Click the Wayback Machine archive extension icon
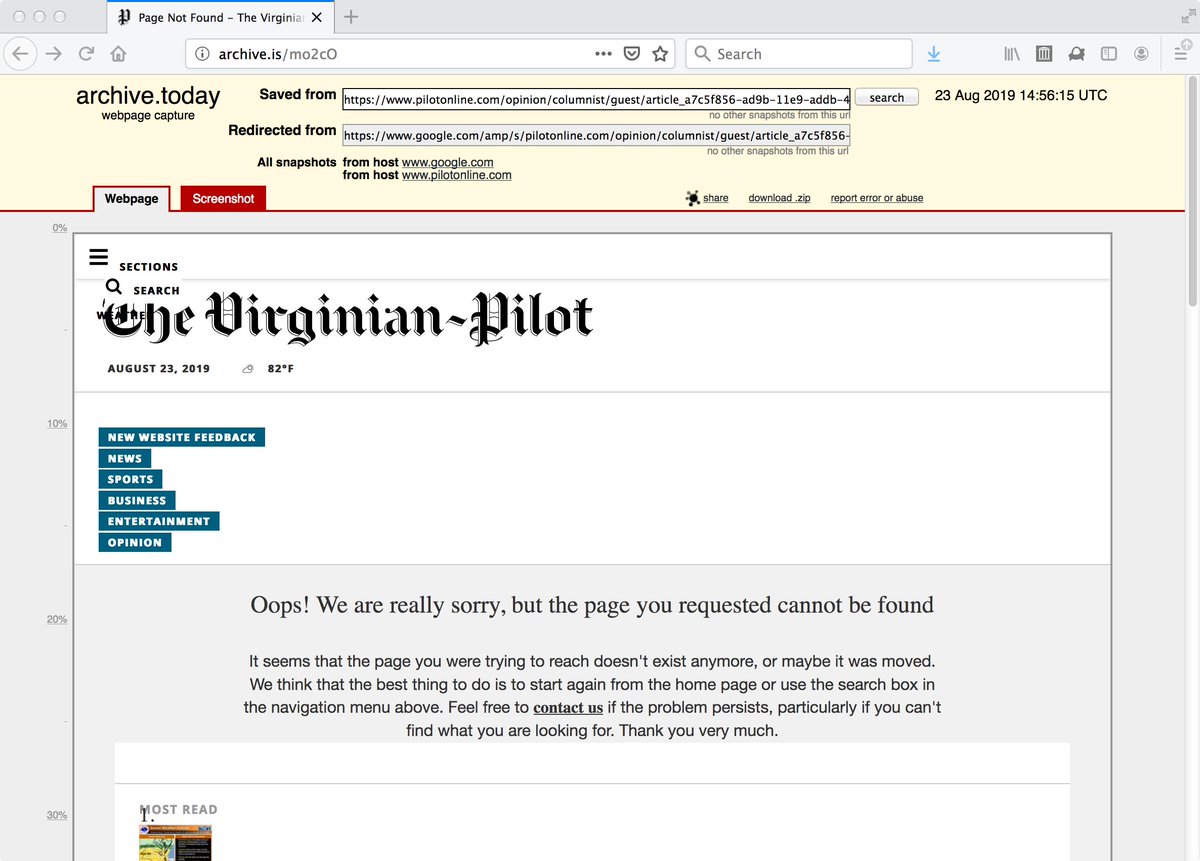Image resolution: width=1200 pixels, height=861 pixels. tap(1044, 54)
